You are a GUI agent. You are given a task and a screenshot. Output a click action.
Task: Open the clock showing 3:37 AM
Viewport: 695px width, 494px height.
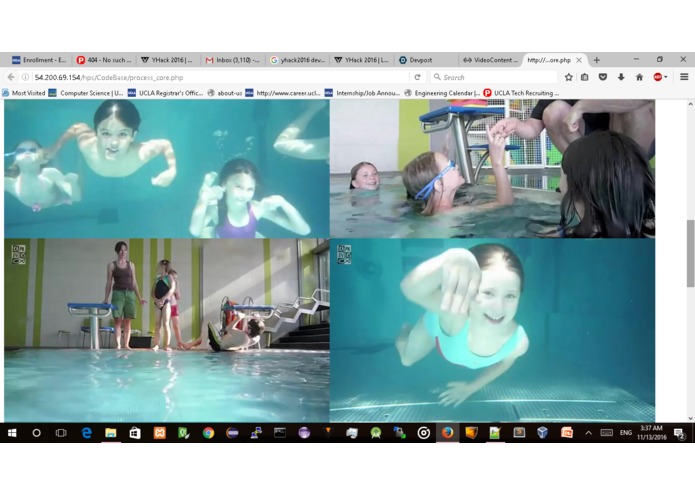652,432
